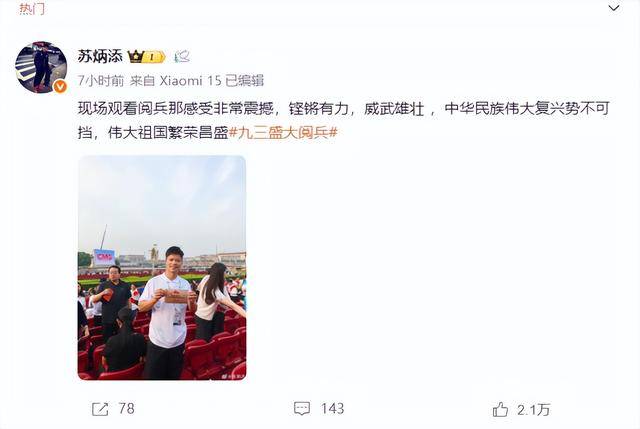
Task: Click the repost share icon
Action: tap(100, 409)
